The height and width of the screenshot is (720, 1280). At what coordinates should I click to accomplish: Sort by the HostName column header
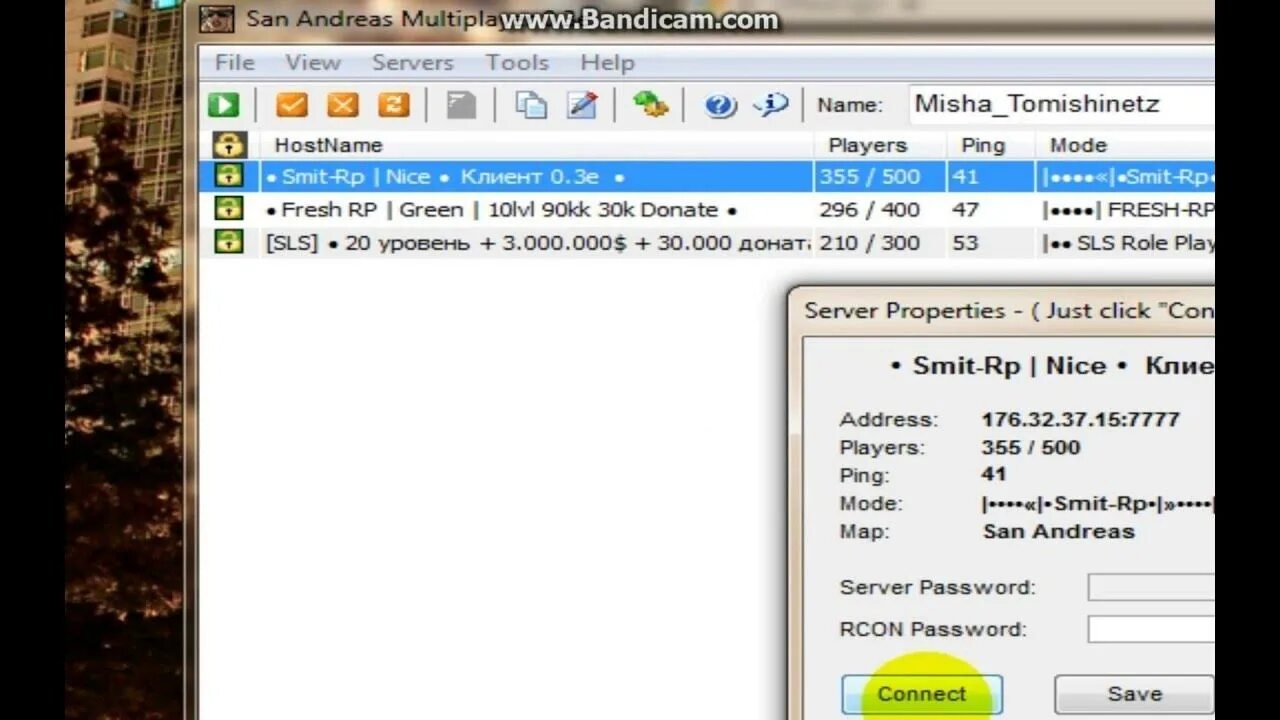click(x=535, y=145)
